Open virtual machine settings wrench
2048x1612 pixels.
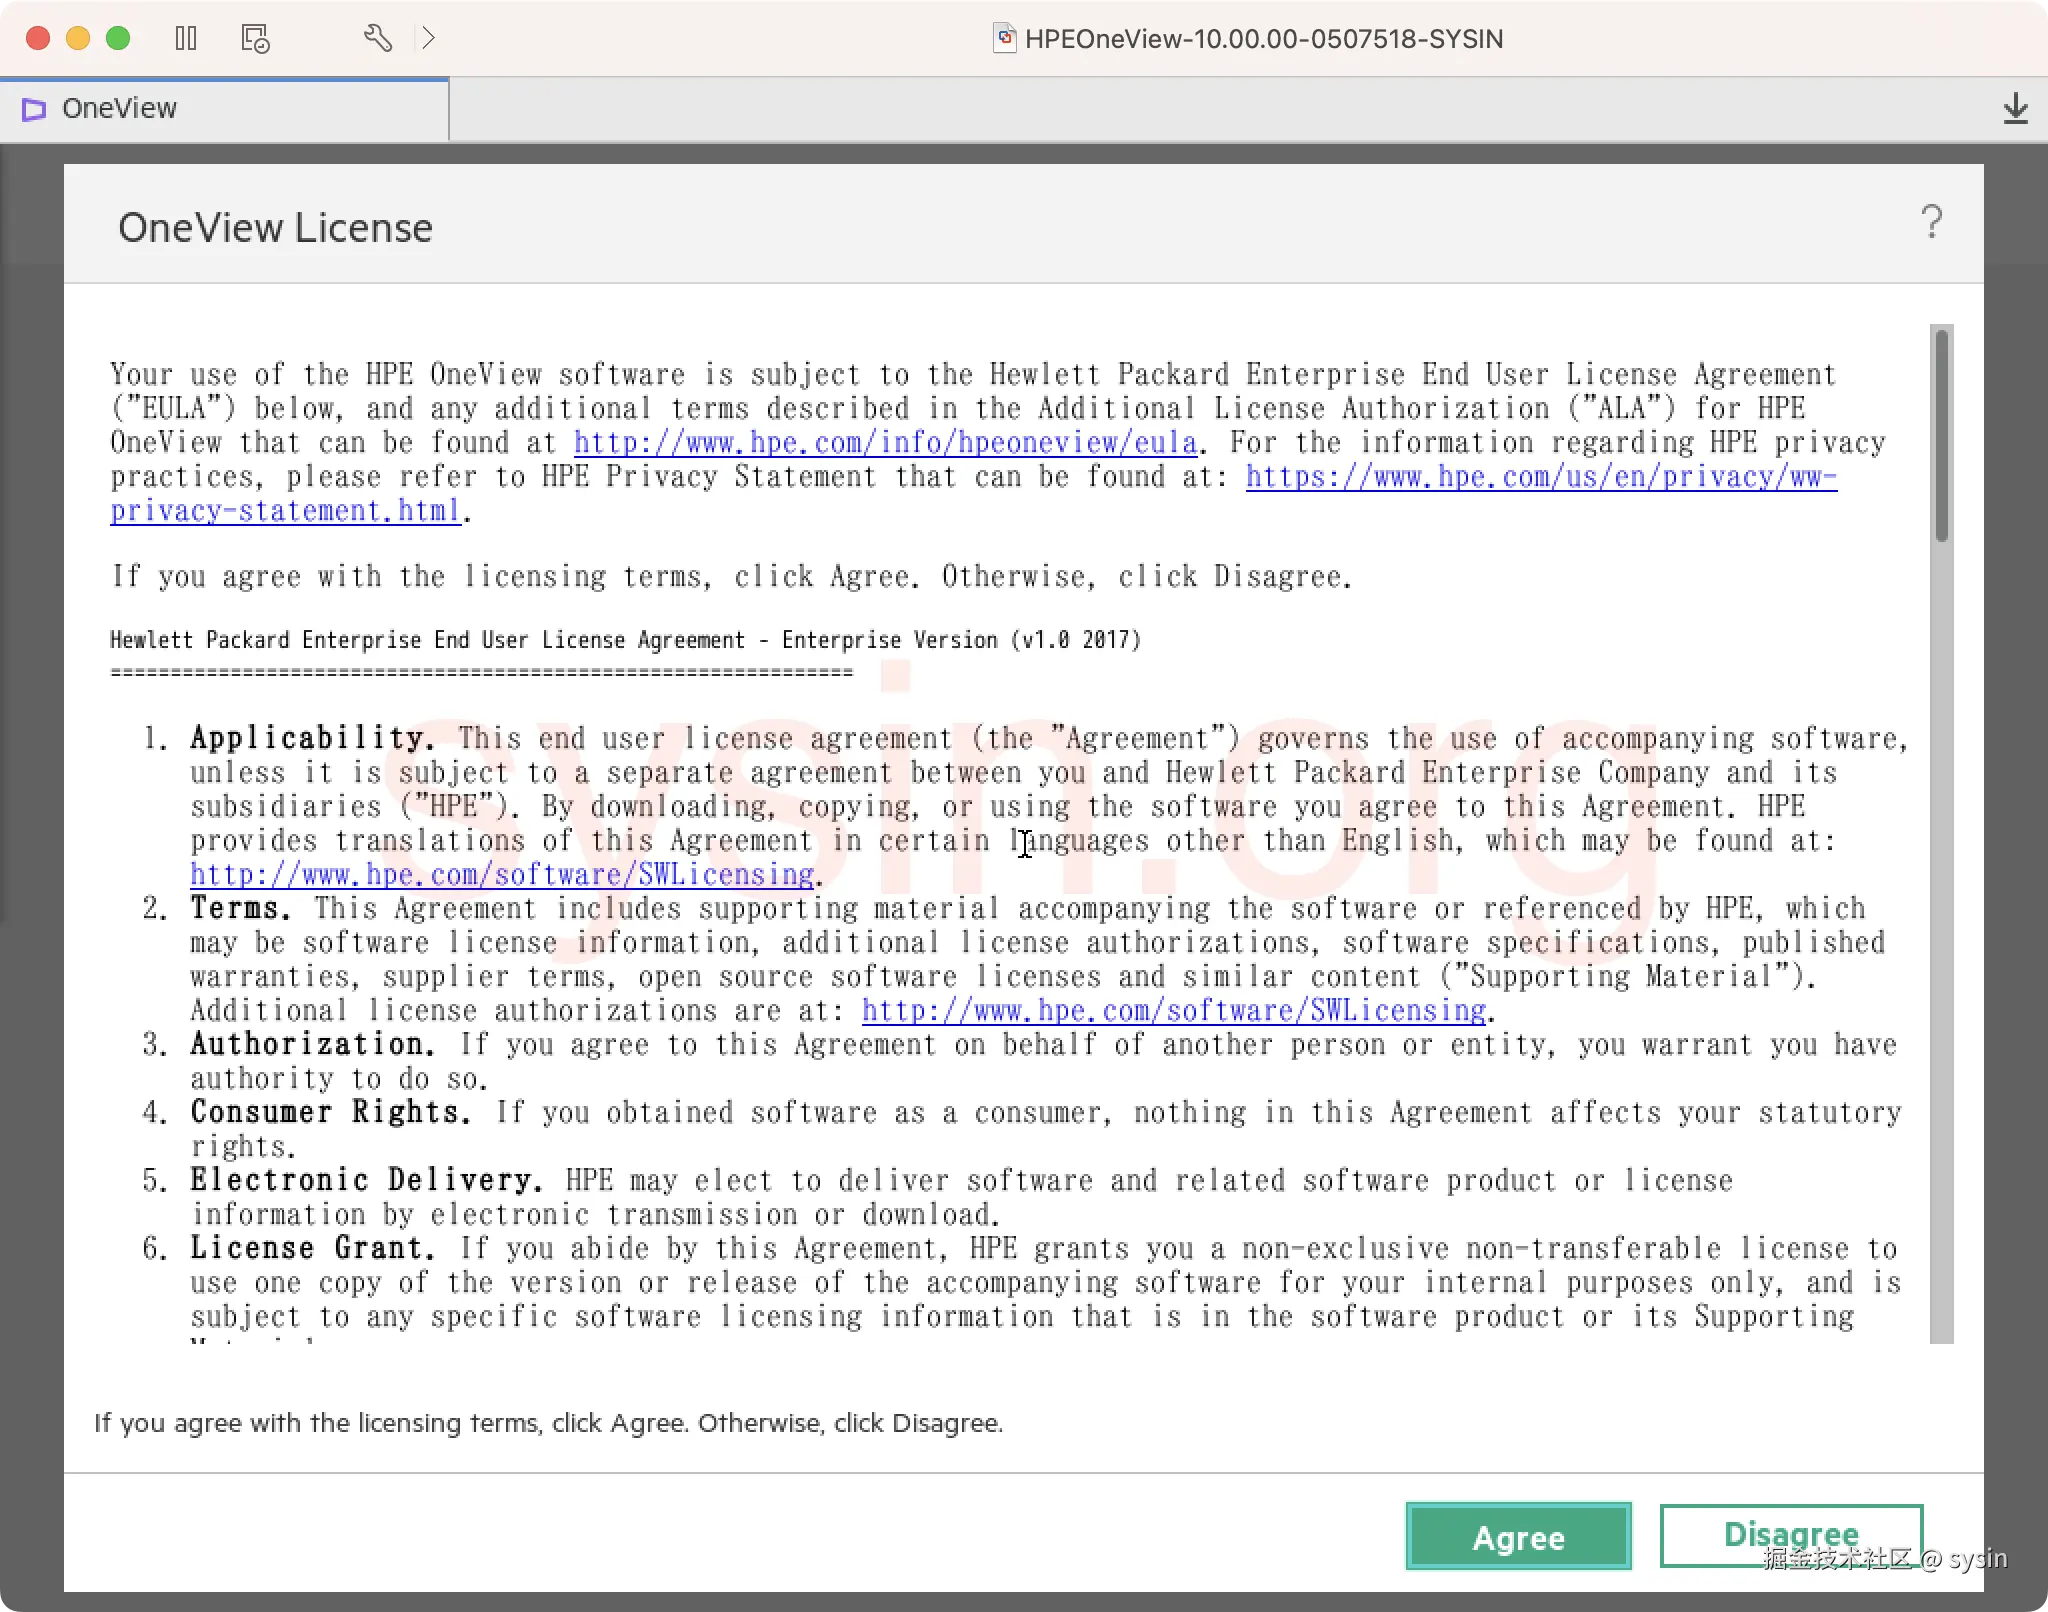click(377, 39)
